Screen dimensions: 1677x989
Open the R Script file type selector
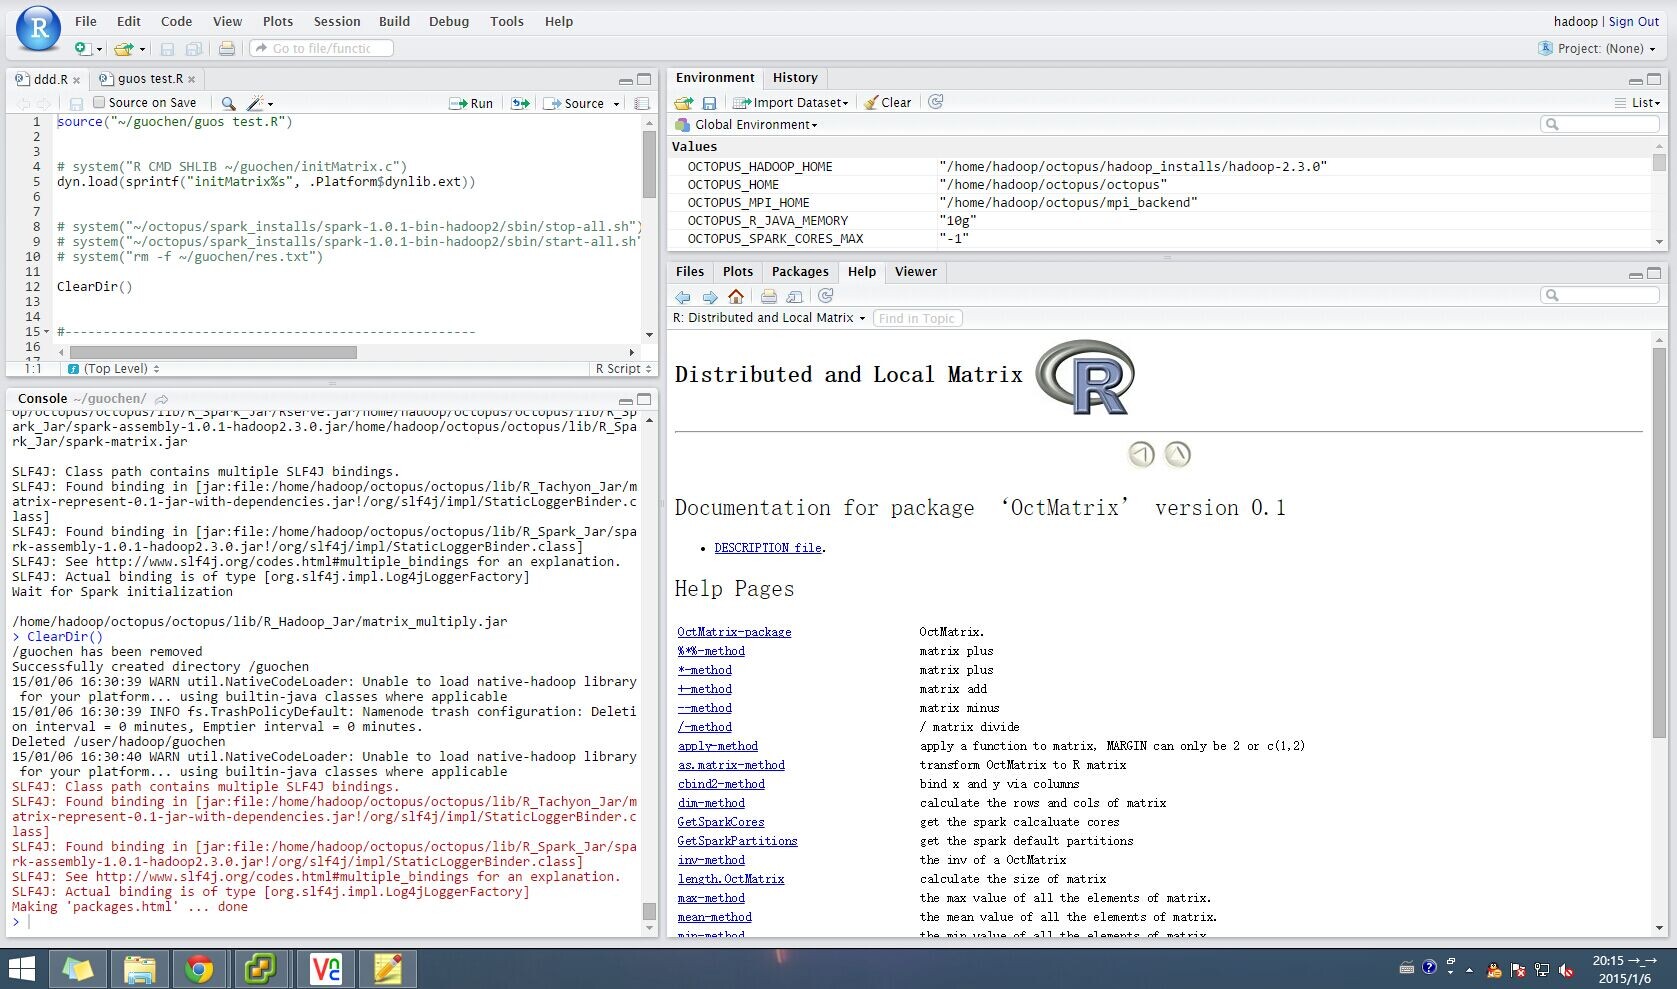pyautogui.click(x=623, y=368)
